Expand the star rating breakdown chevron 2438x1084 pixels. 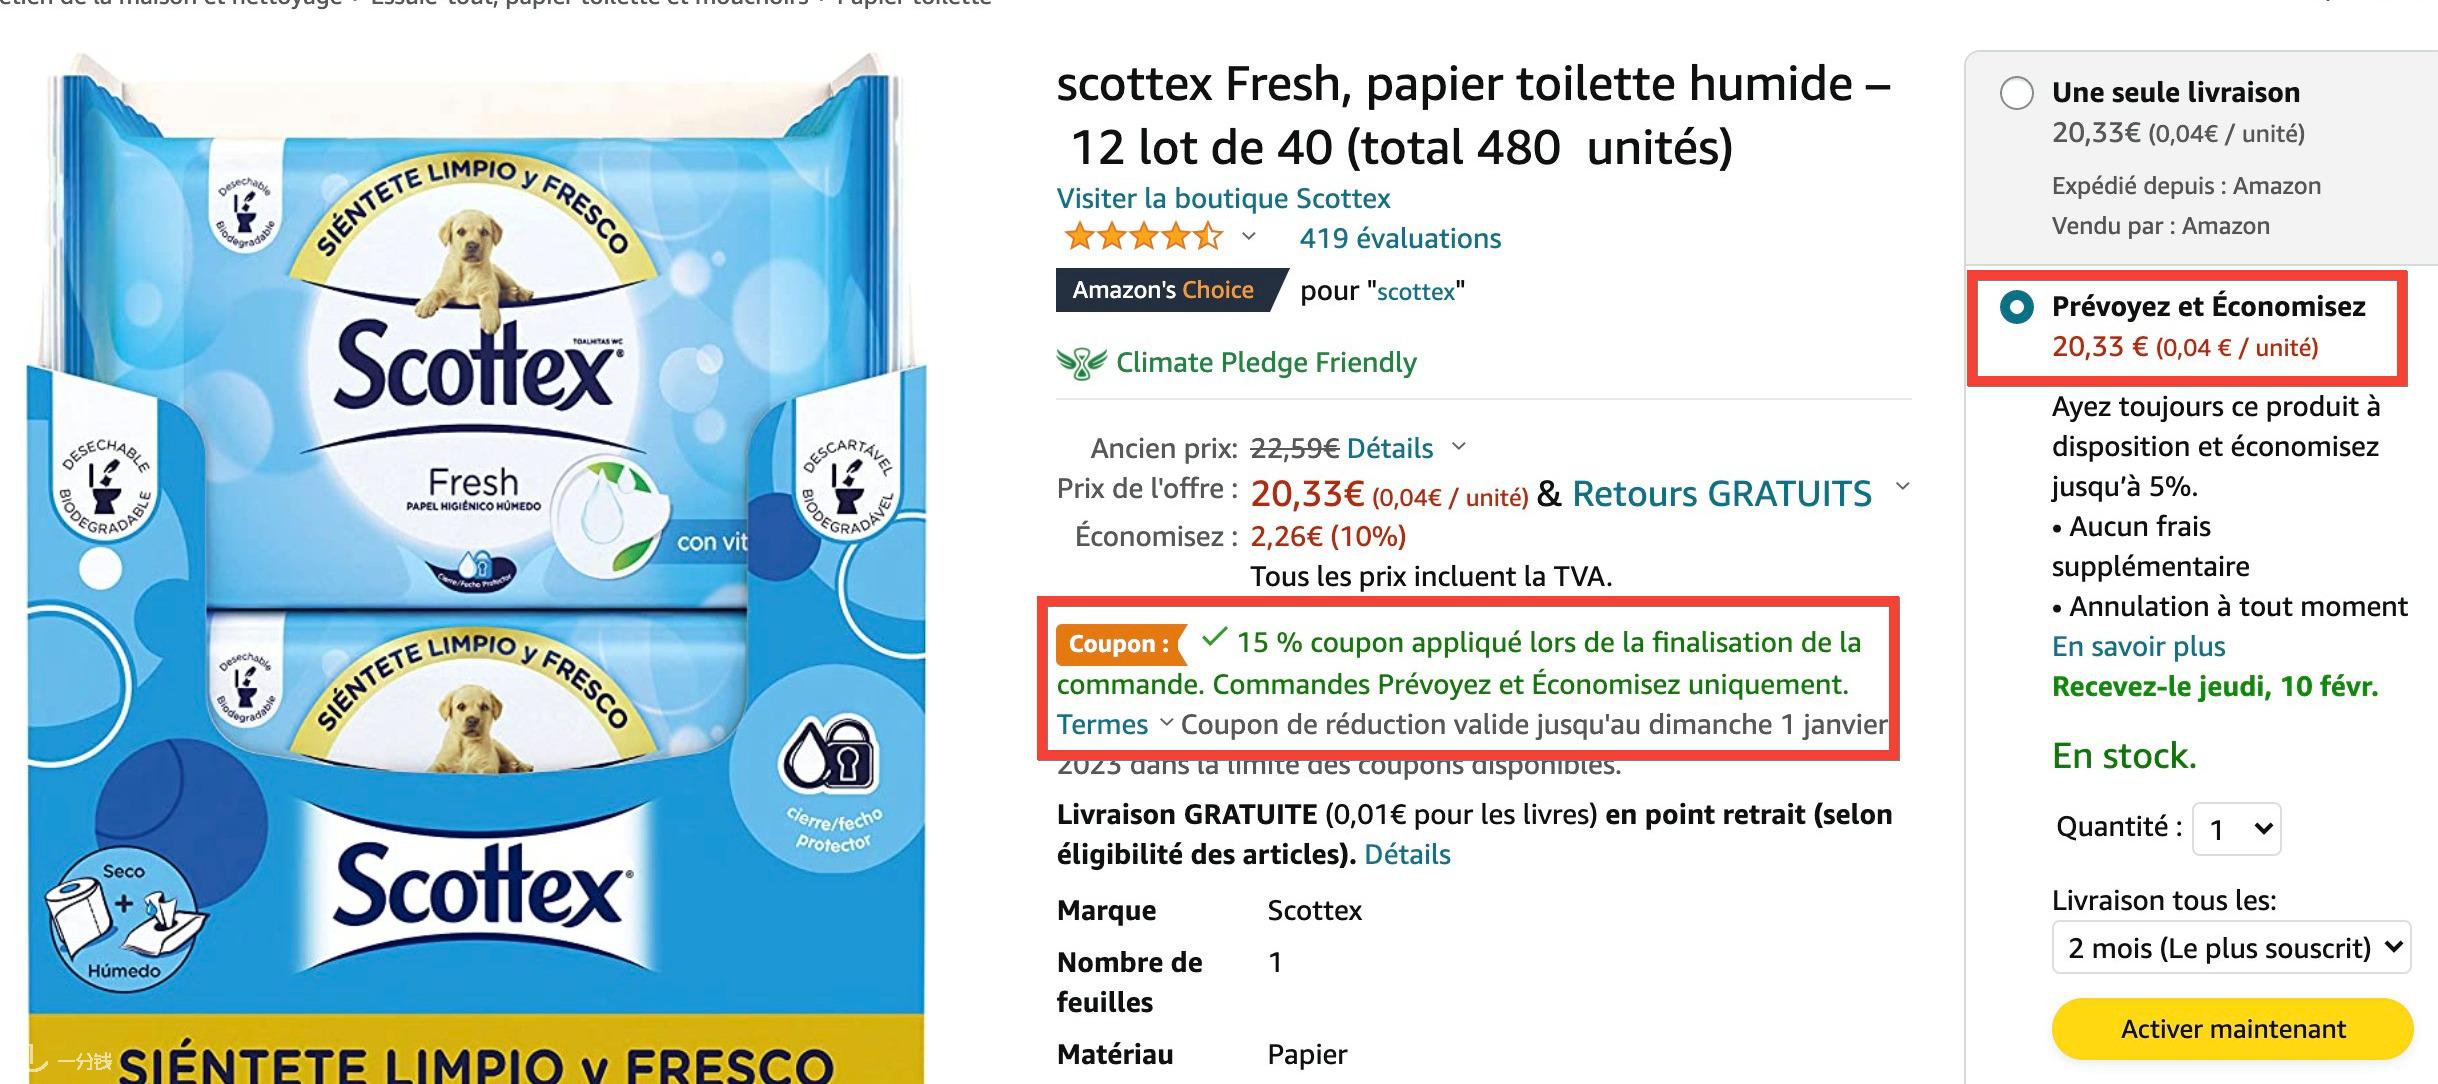(x=1248, y=237)
